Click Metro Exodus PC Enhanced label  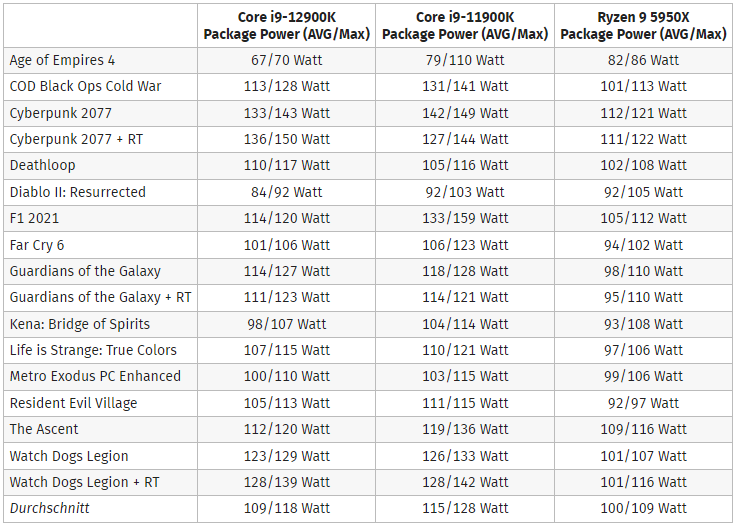tap(95, 377)
